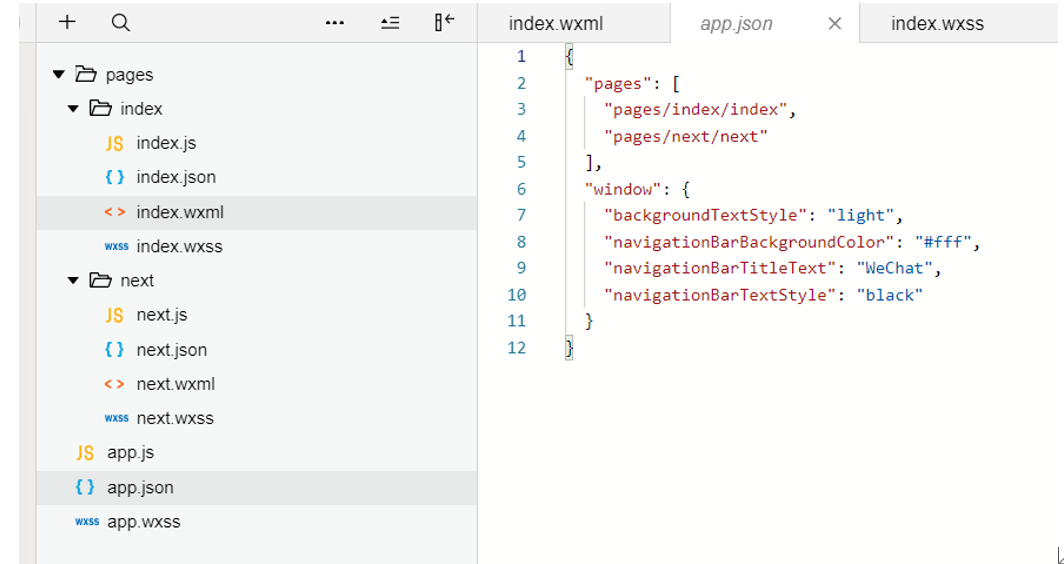This screenshot has height=564, width=1064.
Task: Hide the file tree sidebar panel icon
Action: [444, 22]
